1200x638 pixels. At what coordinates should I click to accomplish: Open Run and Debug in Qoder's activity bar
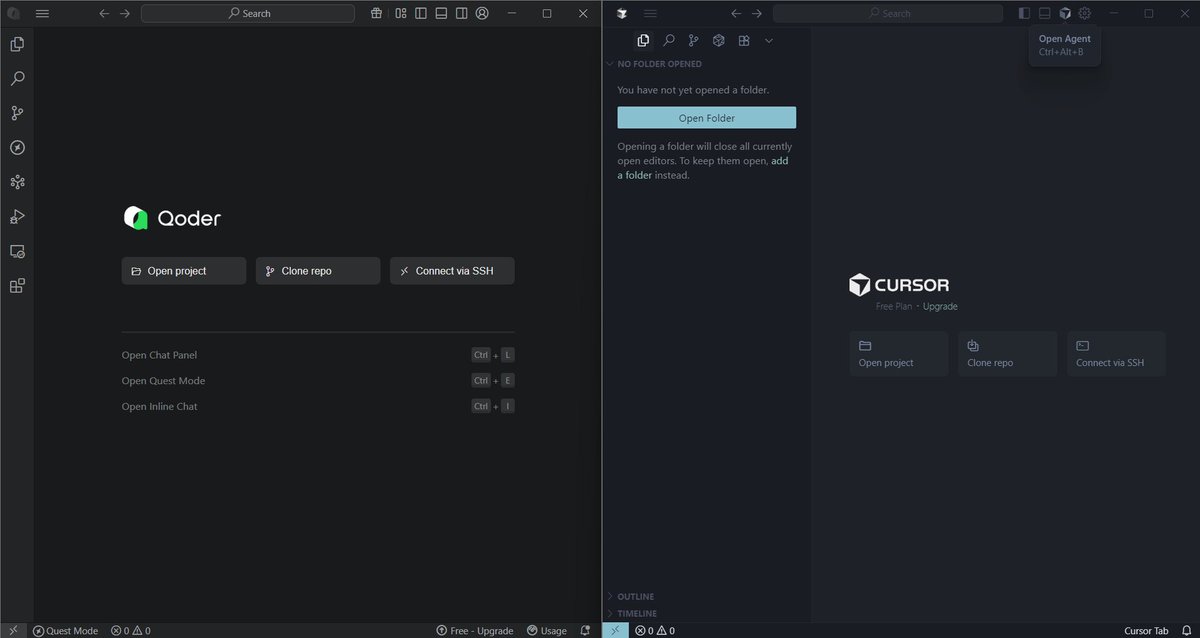pos(17,217)
